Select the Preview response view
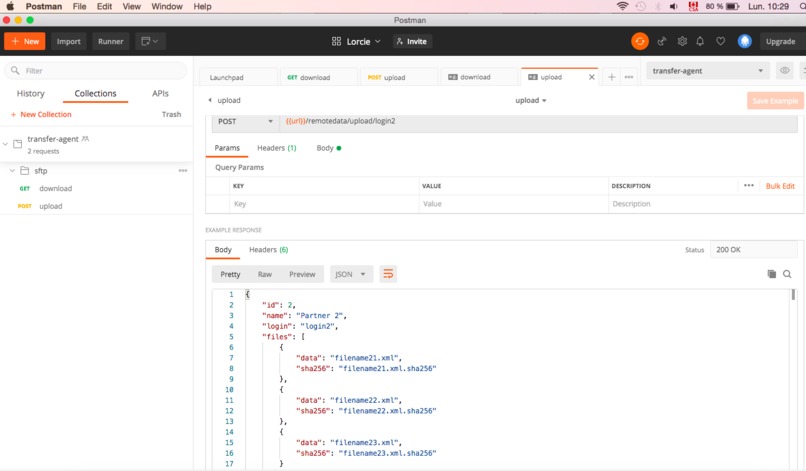The height and width of the screenshot is (471, 806). (x=302, y=274)
